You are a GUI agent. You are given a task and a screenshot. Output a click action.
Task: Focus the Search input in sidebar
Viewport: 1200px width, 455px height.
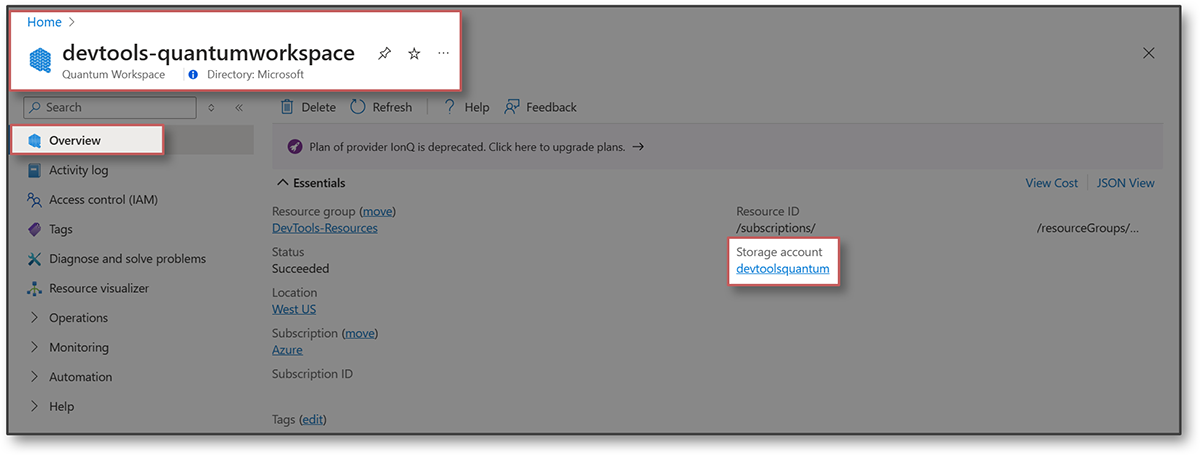pyautogui.click(x=110, y=107)
